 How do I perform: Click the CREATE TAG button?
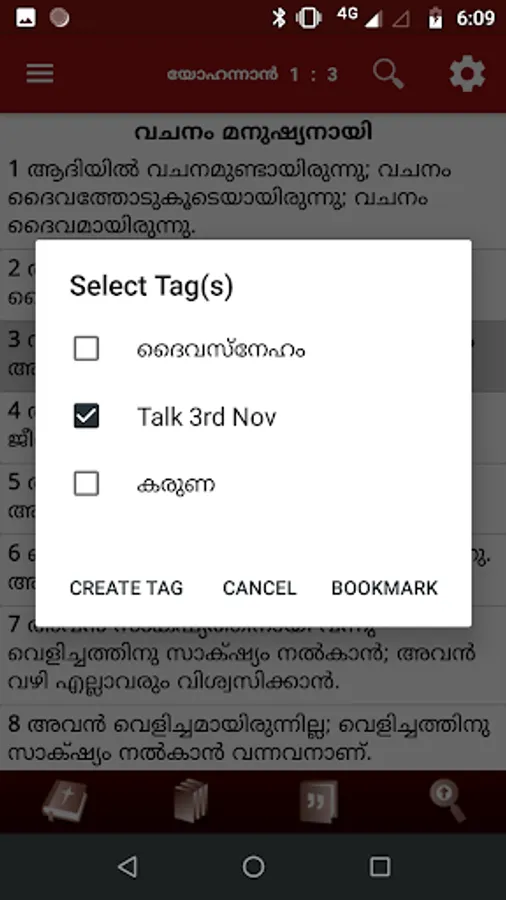click(126, 588)
